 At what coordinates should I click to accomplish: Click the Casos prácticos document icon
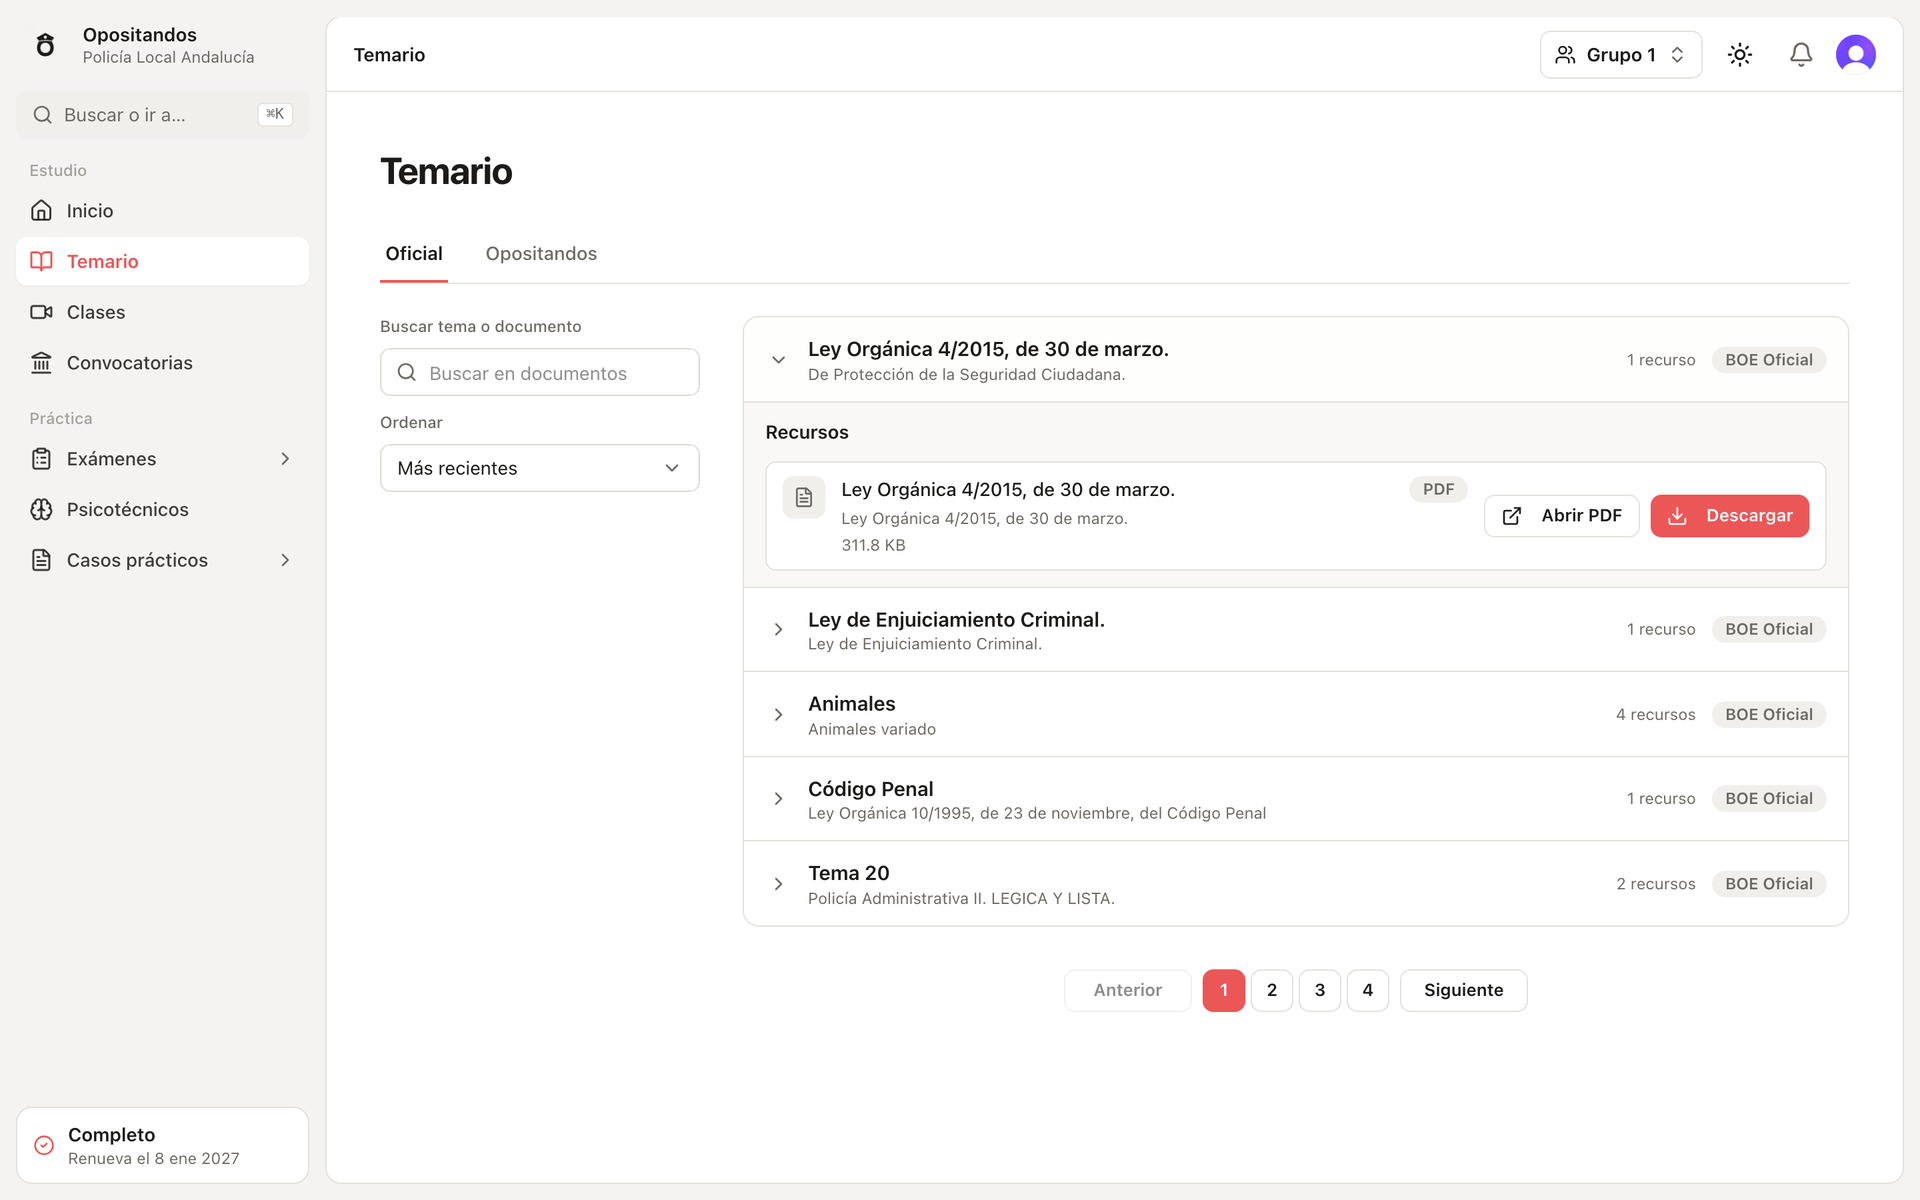pos(41,560)
